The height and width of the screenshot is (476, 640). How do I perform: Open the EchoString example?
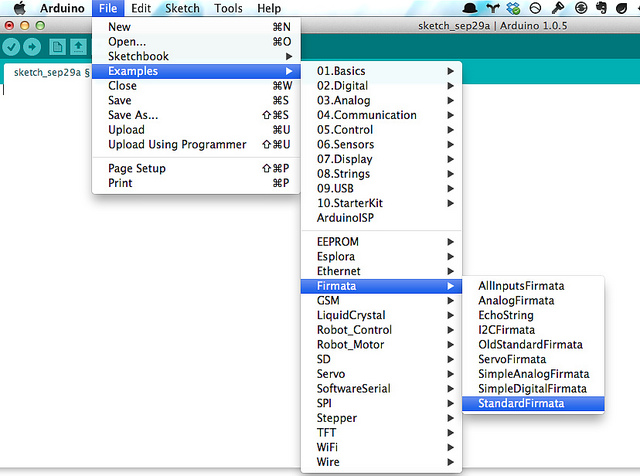click(533, 315)
